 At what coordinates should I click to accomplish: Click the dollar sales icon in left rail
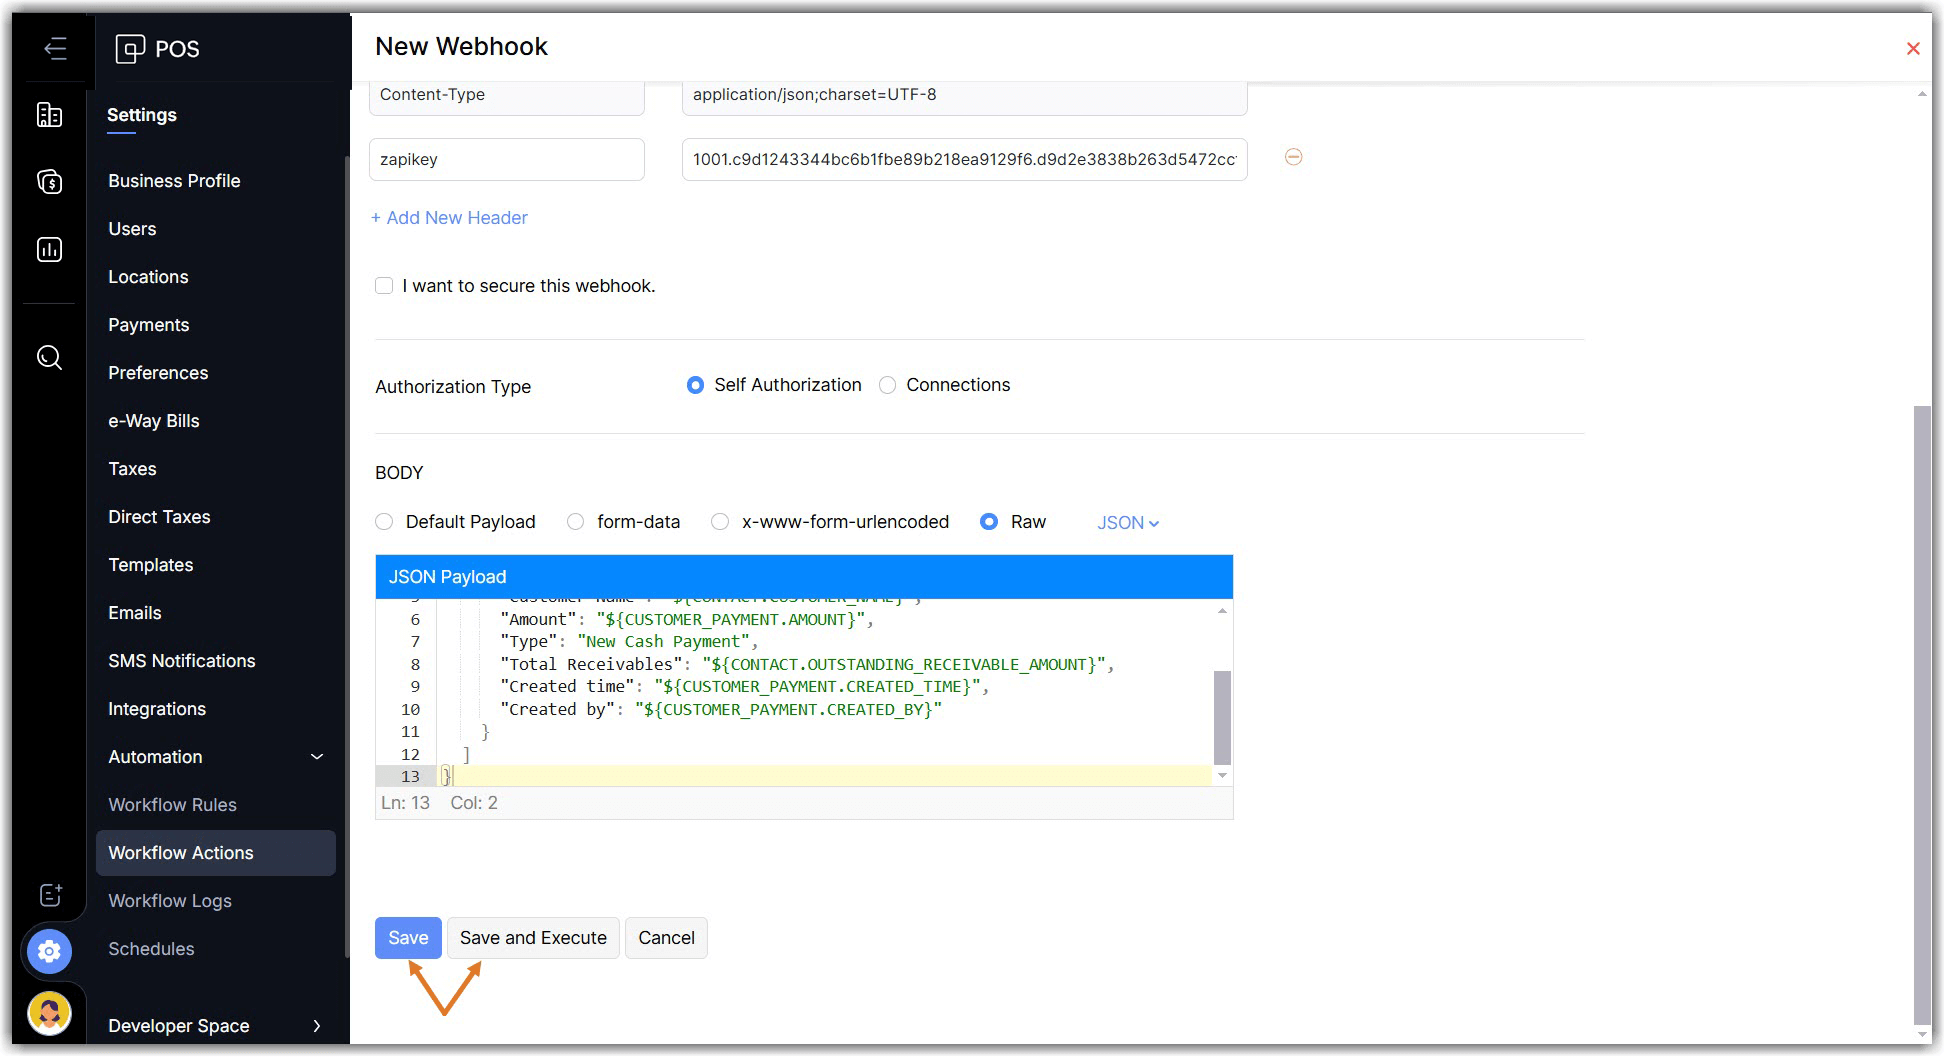pos(49,182)
